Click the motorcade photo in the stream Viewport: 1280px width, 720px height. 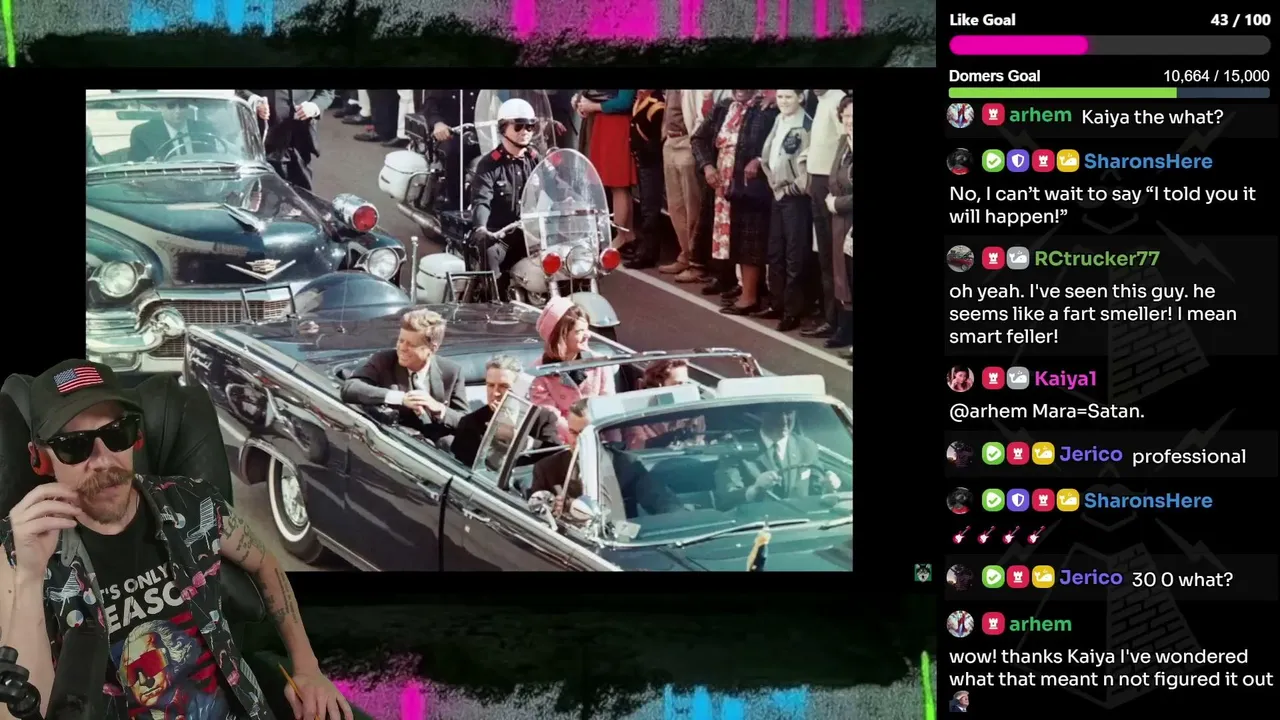click(x=469, y=330)
